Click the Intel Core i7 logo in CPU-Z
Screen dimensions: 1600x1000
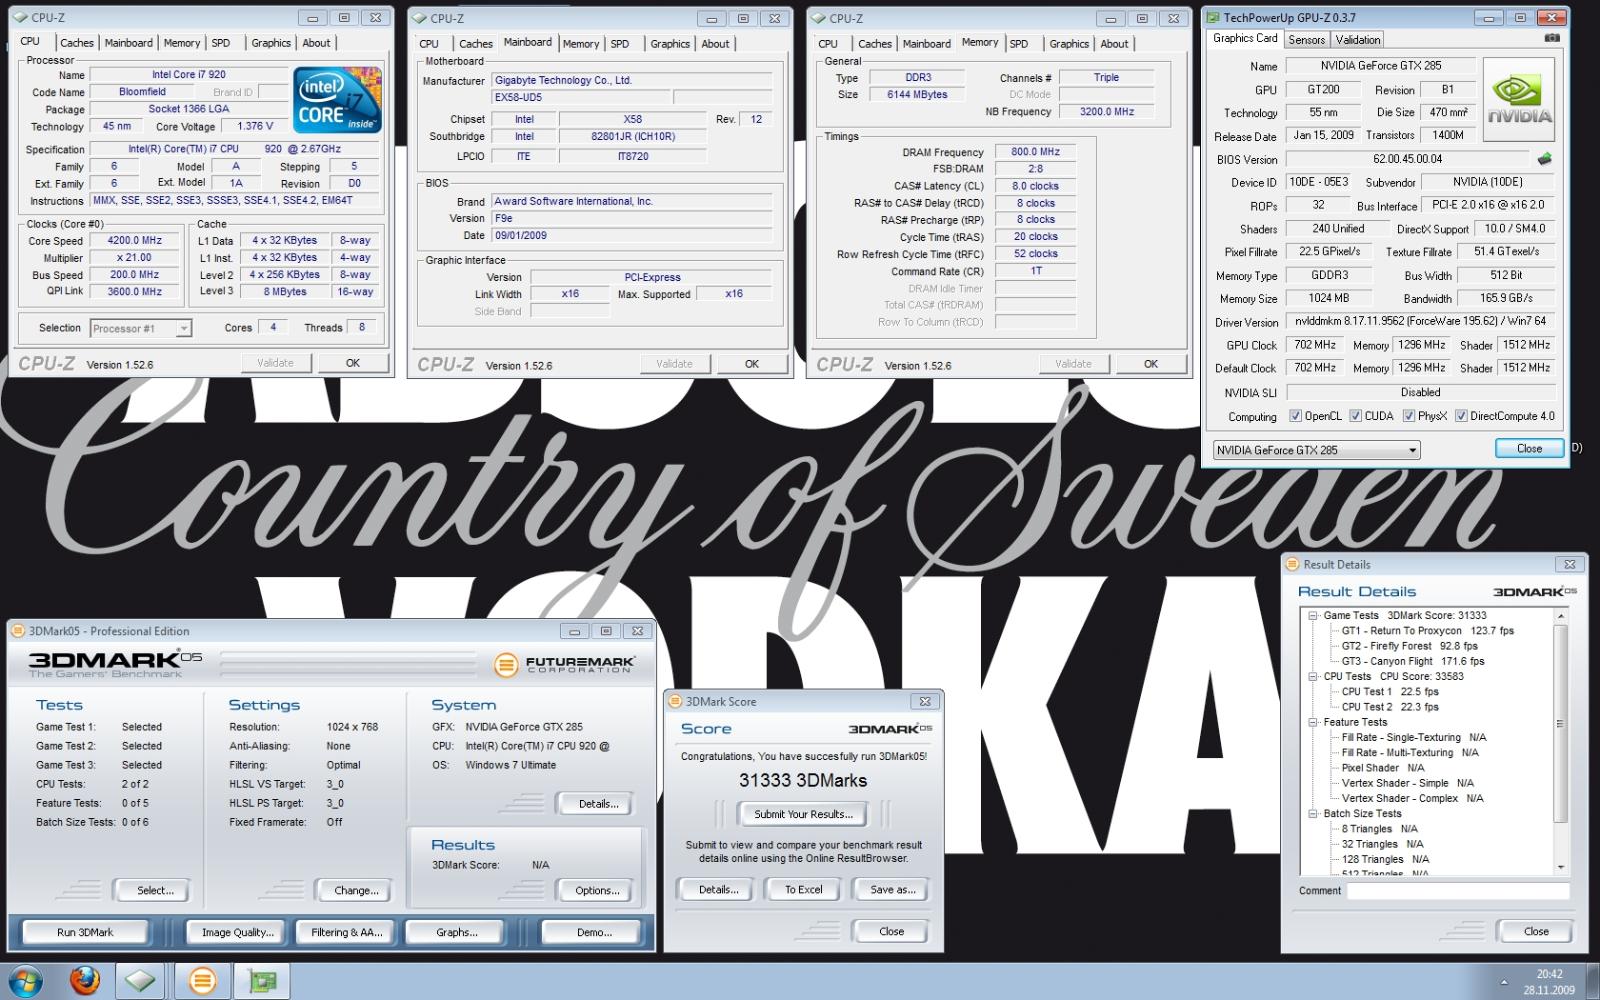(337, 100)
